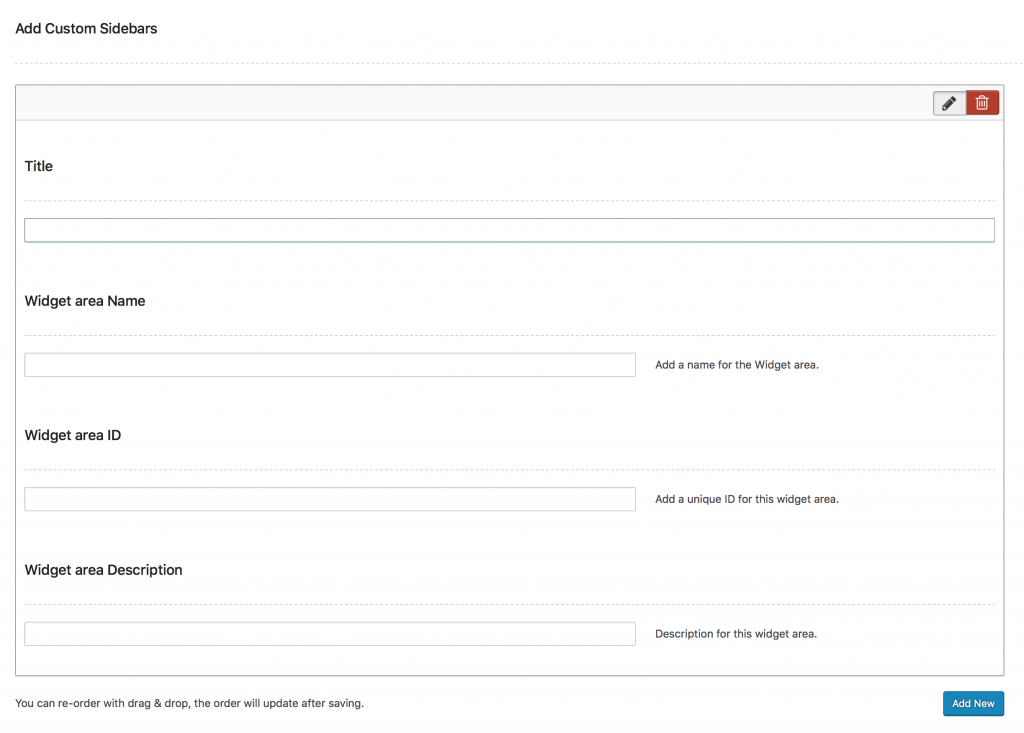Click the Add Custom Sidebars heading

tap(86, 28)
